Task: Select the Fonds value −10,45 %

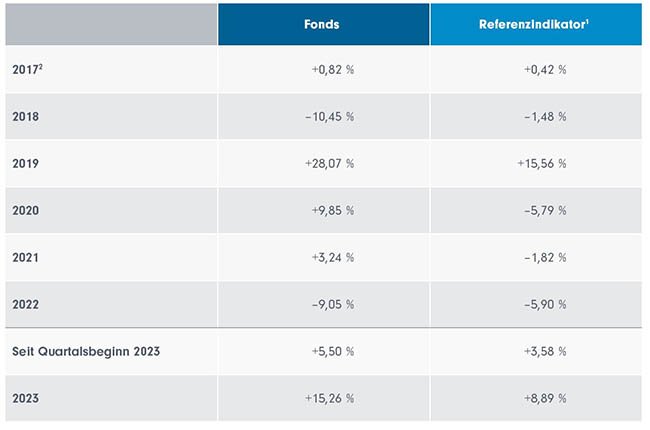Action: click(x=329, y=117)
